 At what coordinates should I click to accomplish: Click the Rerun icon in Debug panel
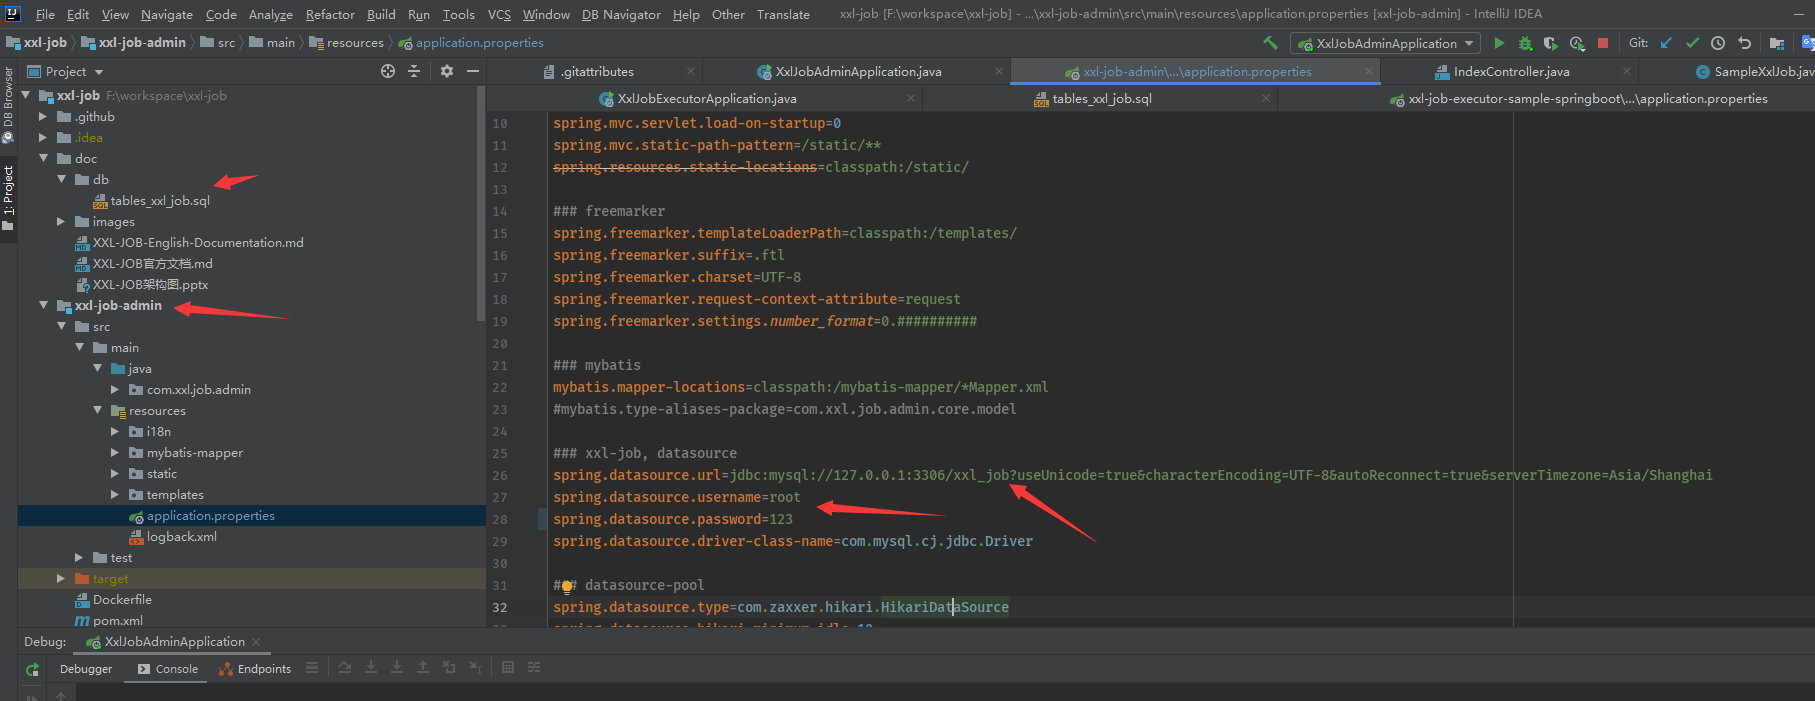32,669
